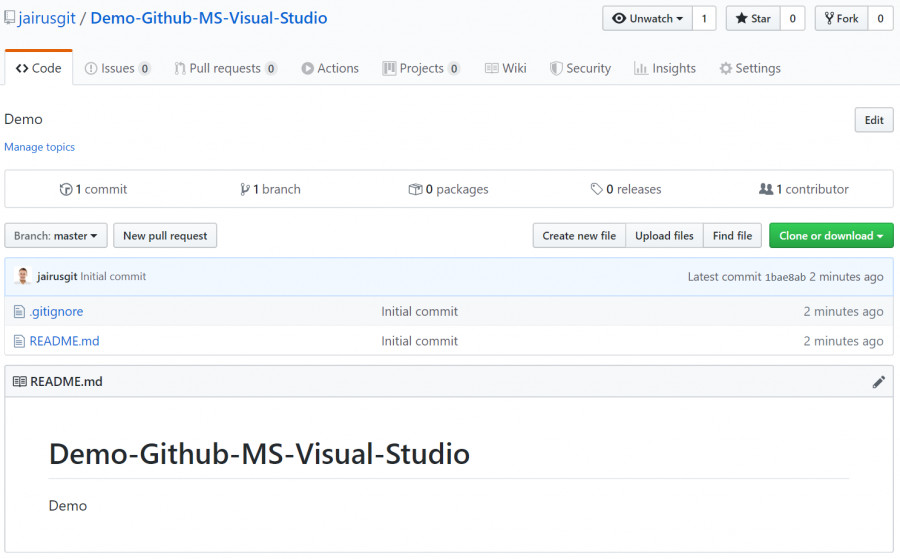This screenshot has height=559, width=900.
Task: View the 1 commit history
Action: pos(94,189)
